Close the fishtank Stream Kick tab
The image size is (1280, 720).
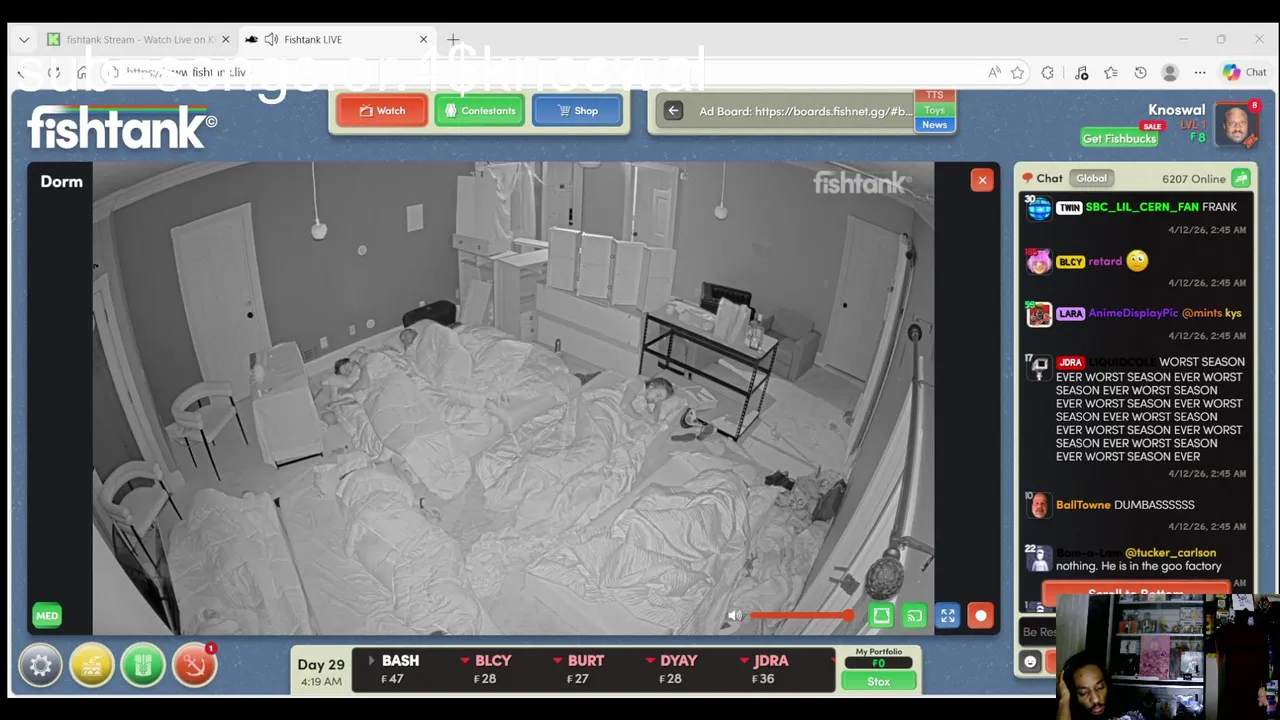coord(225,40)
